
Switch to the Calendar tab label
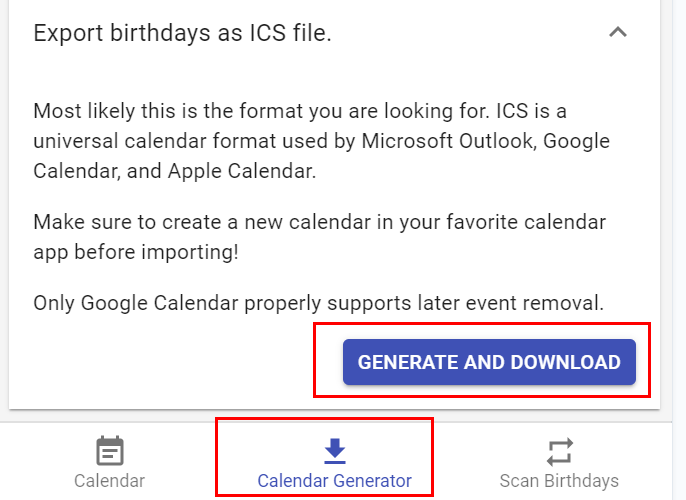[x=109, y=481]
